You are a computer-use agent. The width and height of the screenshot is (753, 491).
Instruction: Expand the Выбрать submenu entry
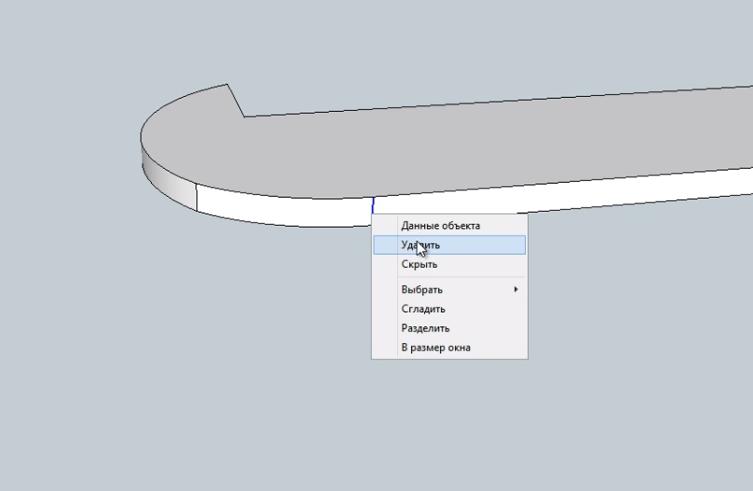(x=422, y=290)
